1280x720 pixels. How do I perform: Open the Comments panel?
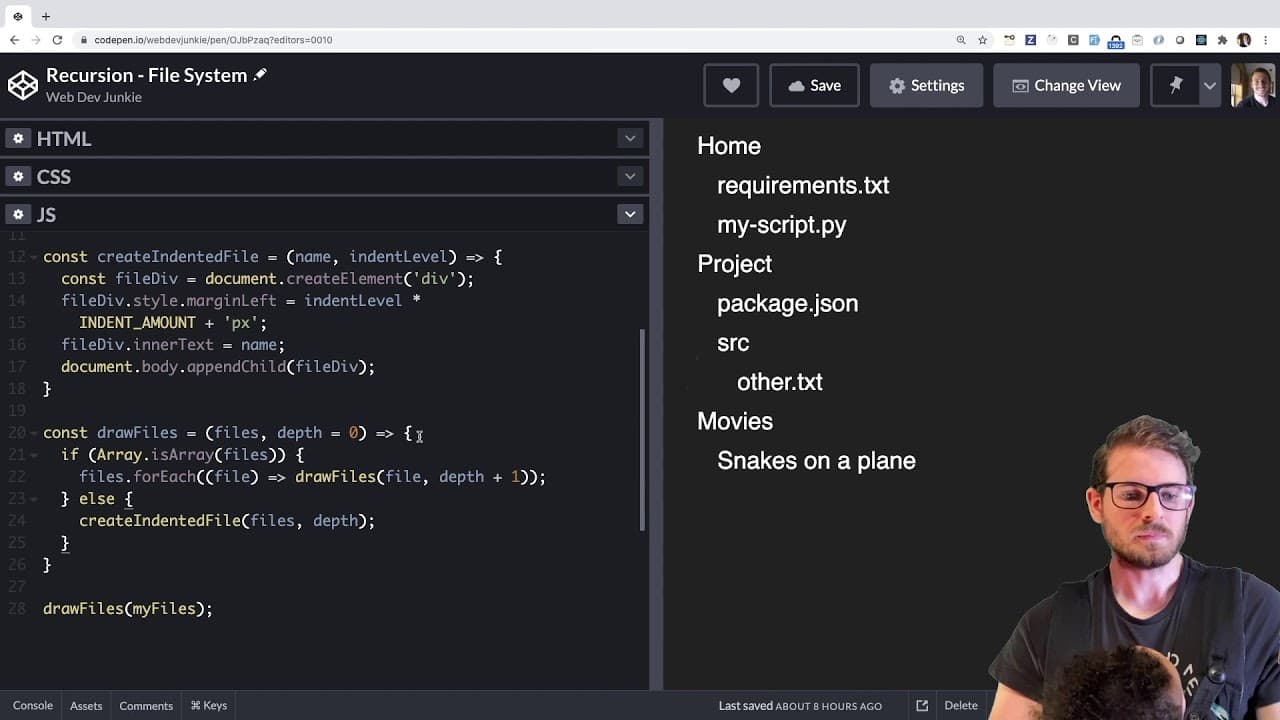click(146, 705)
